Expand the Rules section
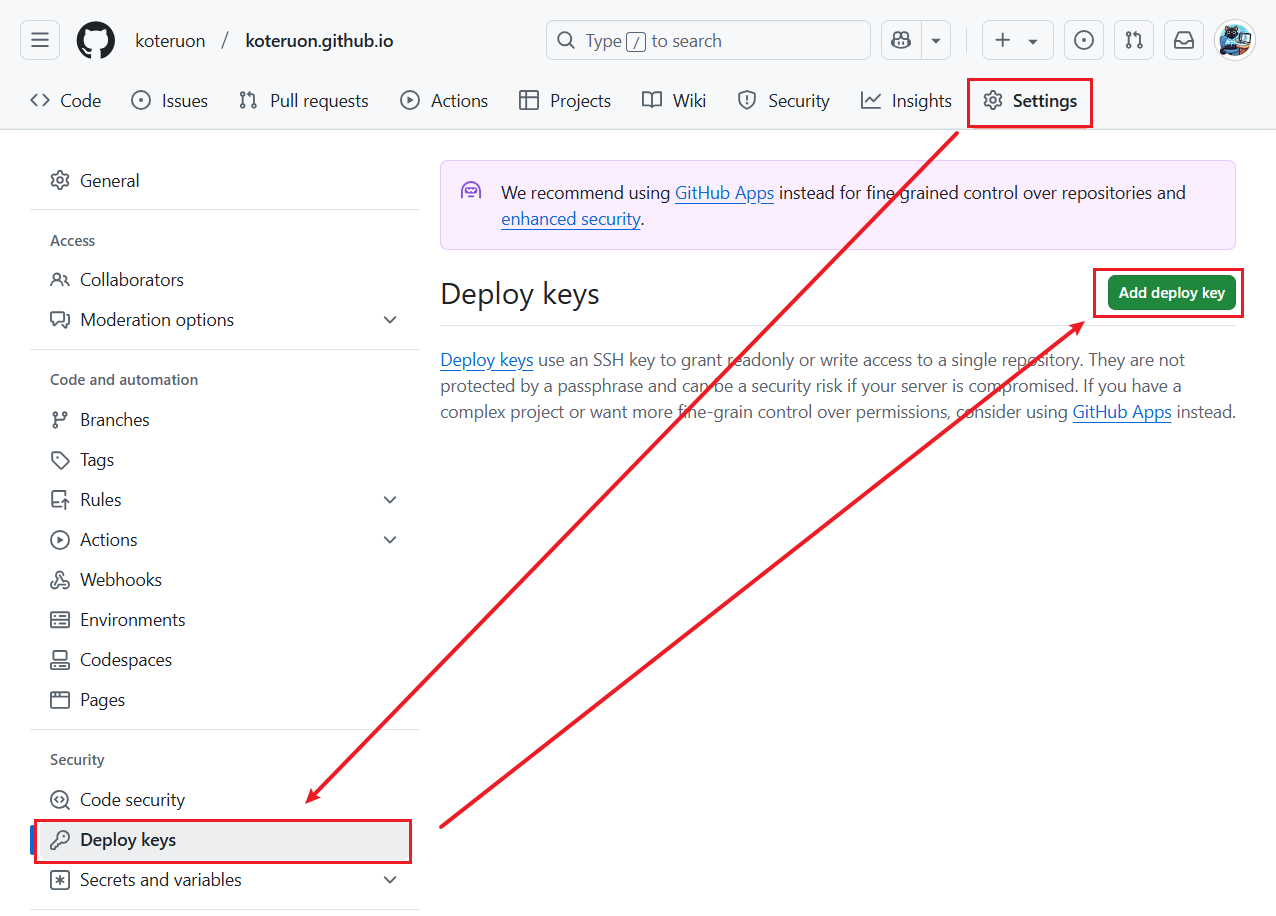 point(390,499)
